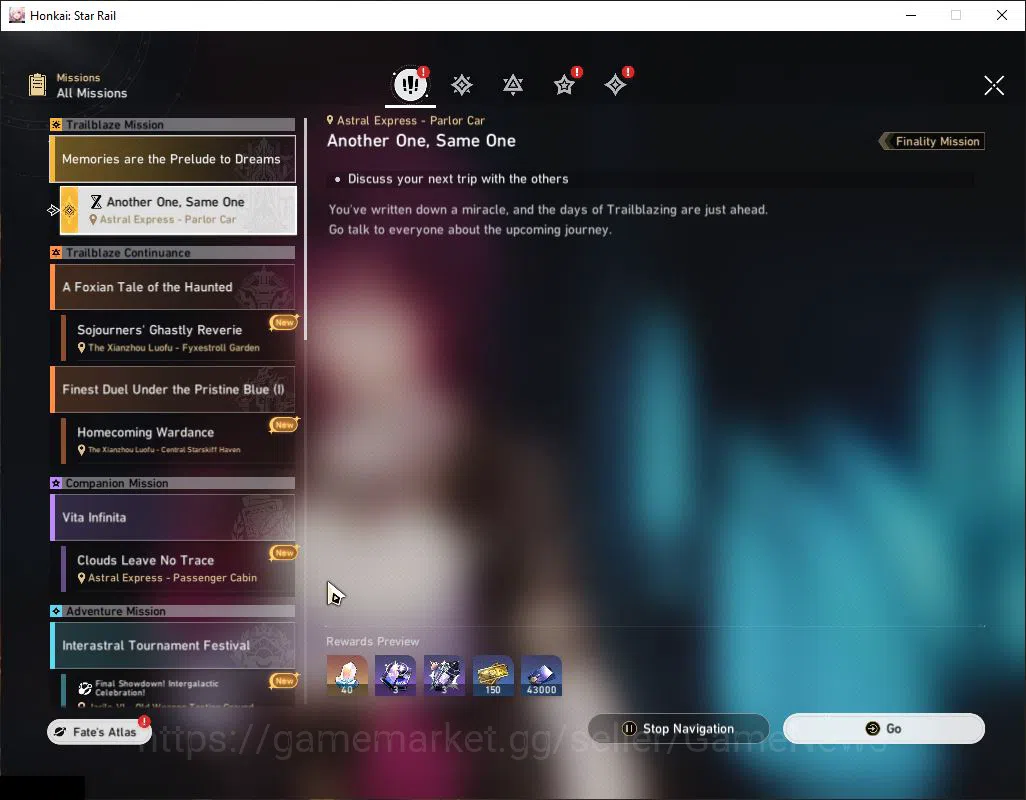The image size is (1026, 800).
Task: Click the location pin on Clouds Leave No Trace
Action: click(x=82, y=578)
